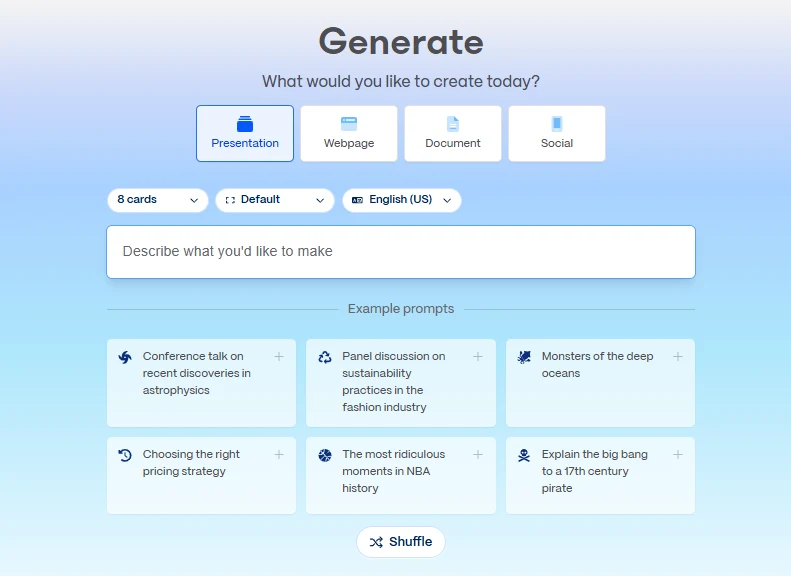Click the Presentation stacked cards icon
Viewport: 791px width, 576px height.
point(245,124)
